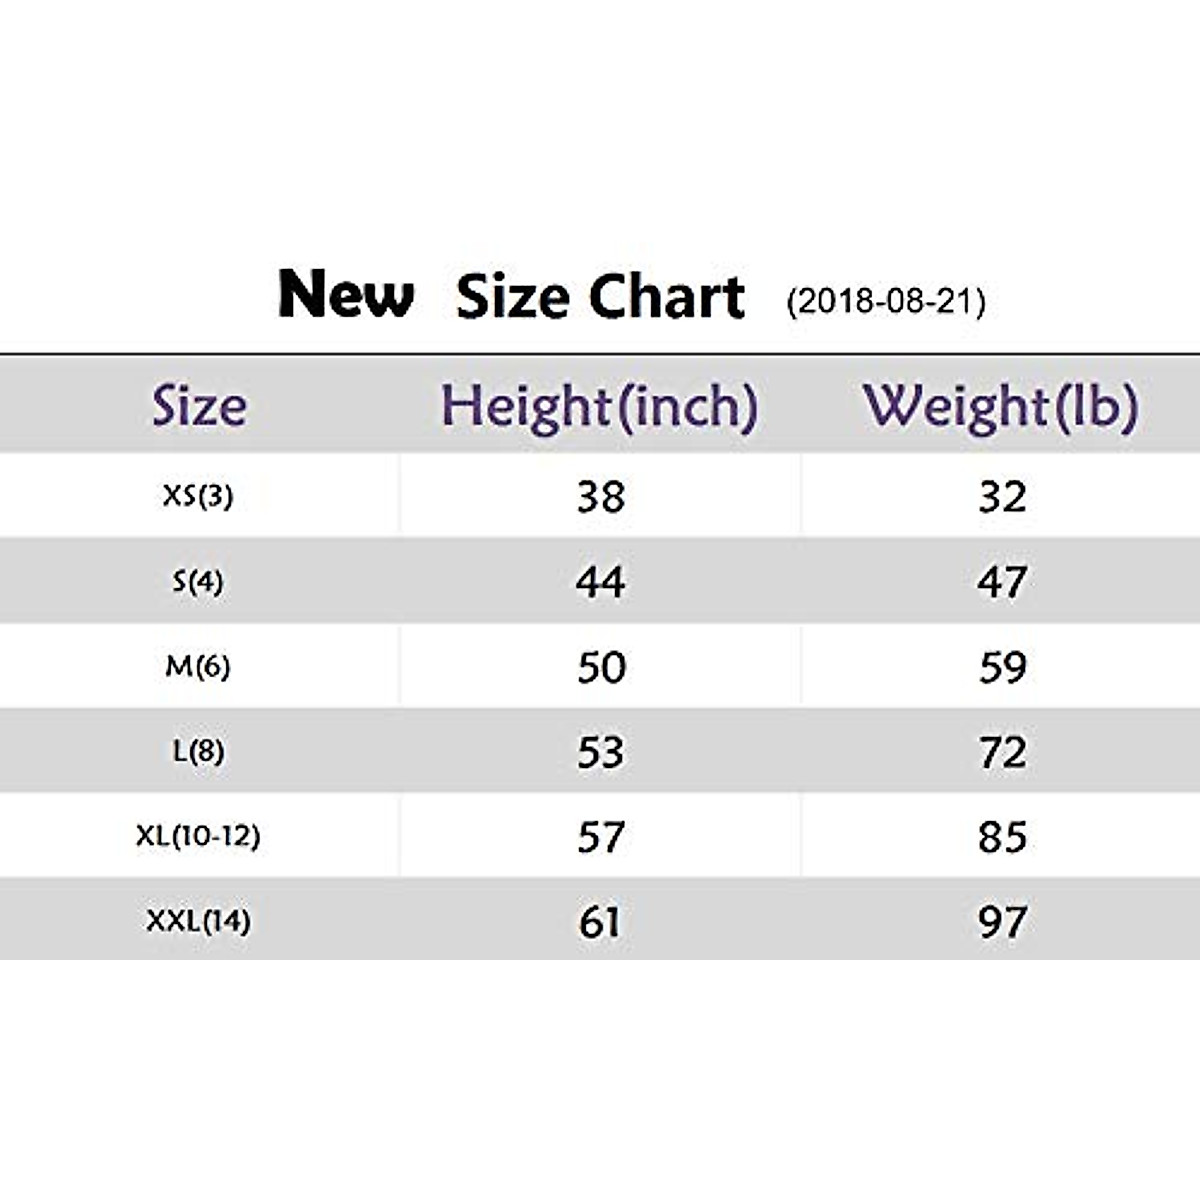The height and width of the screenshot is (1200, 1200).
Task: Click the Weight(lb) column header
Action: click(1000, 407)
